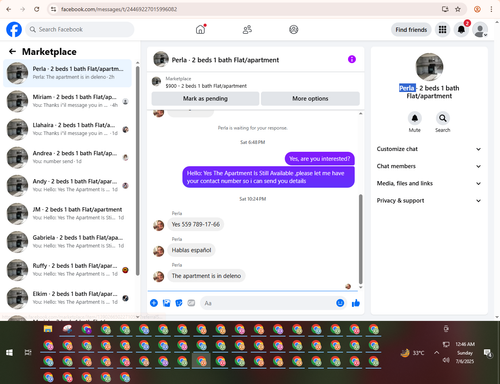Open the notifications bell with red badge

click(x=461, y=30)
